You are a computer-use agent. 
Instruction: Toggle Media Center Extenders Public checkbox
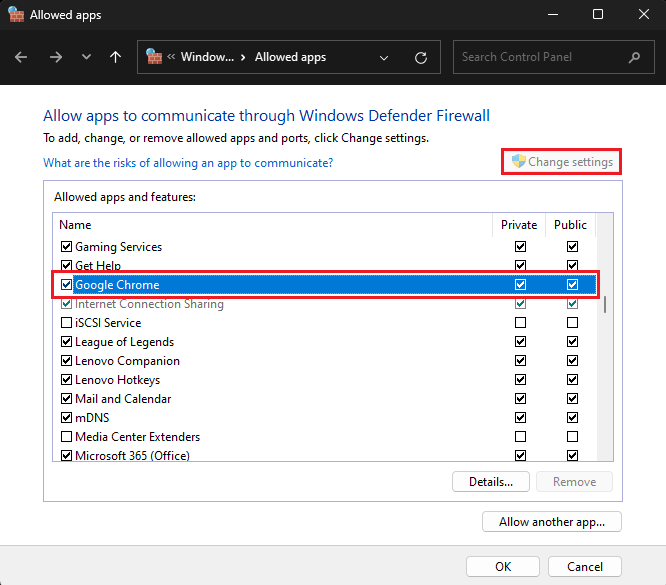tap(572, 437)
